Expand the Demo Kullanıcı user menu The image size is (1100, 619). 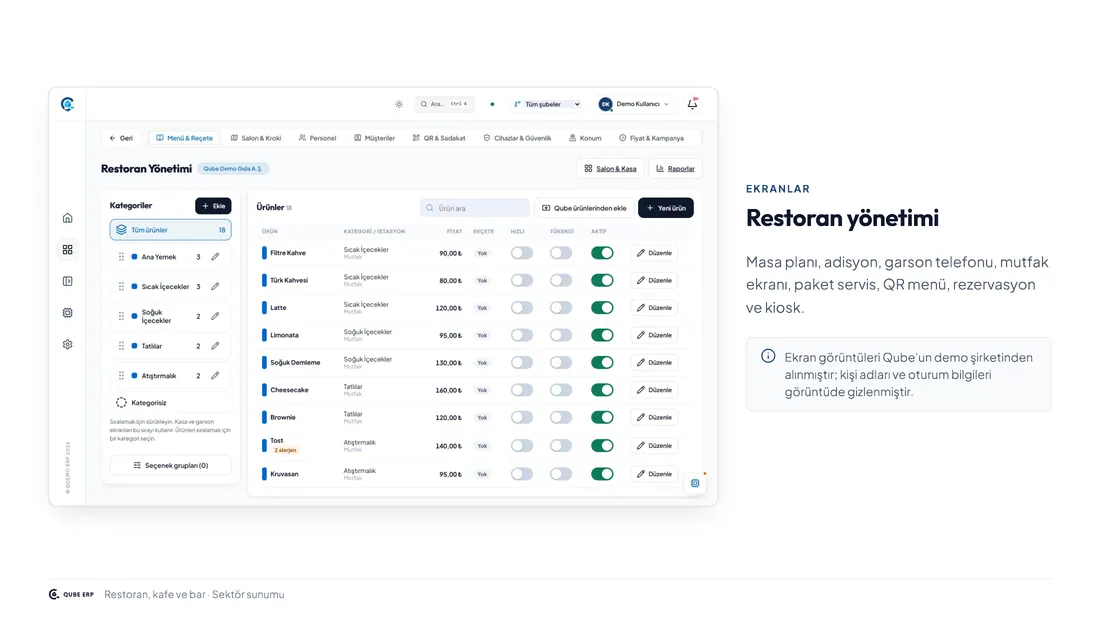pos(634,105)
